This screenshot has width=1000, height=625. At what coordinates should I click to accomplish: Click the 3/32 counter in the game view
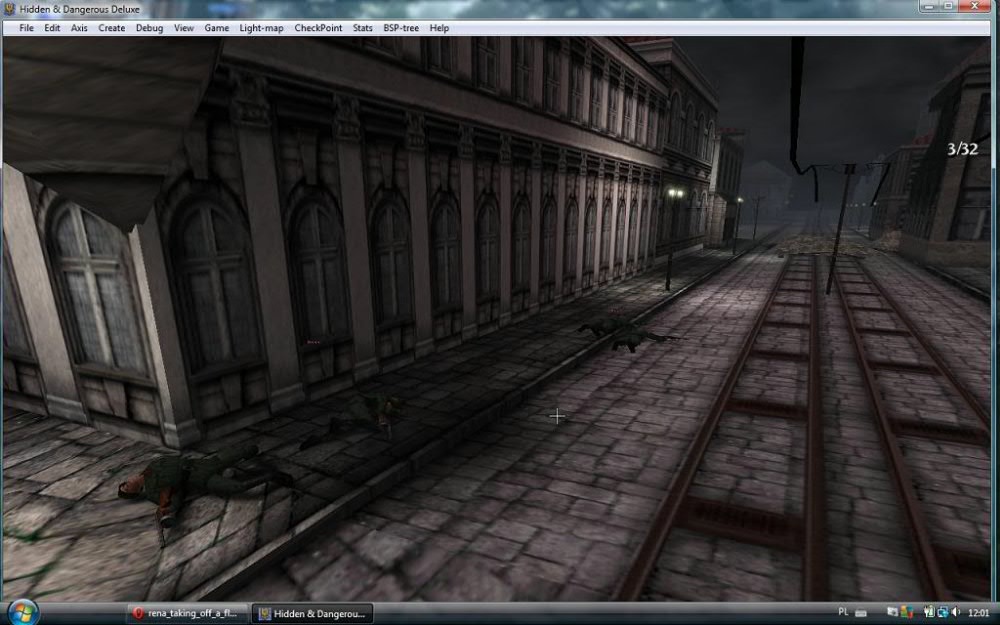[962, 149]
